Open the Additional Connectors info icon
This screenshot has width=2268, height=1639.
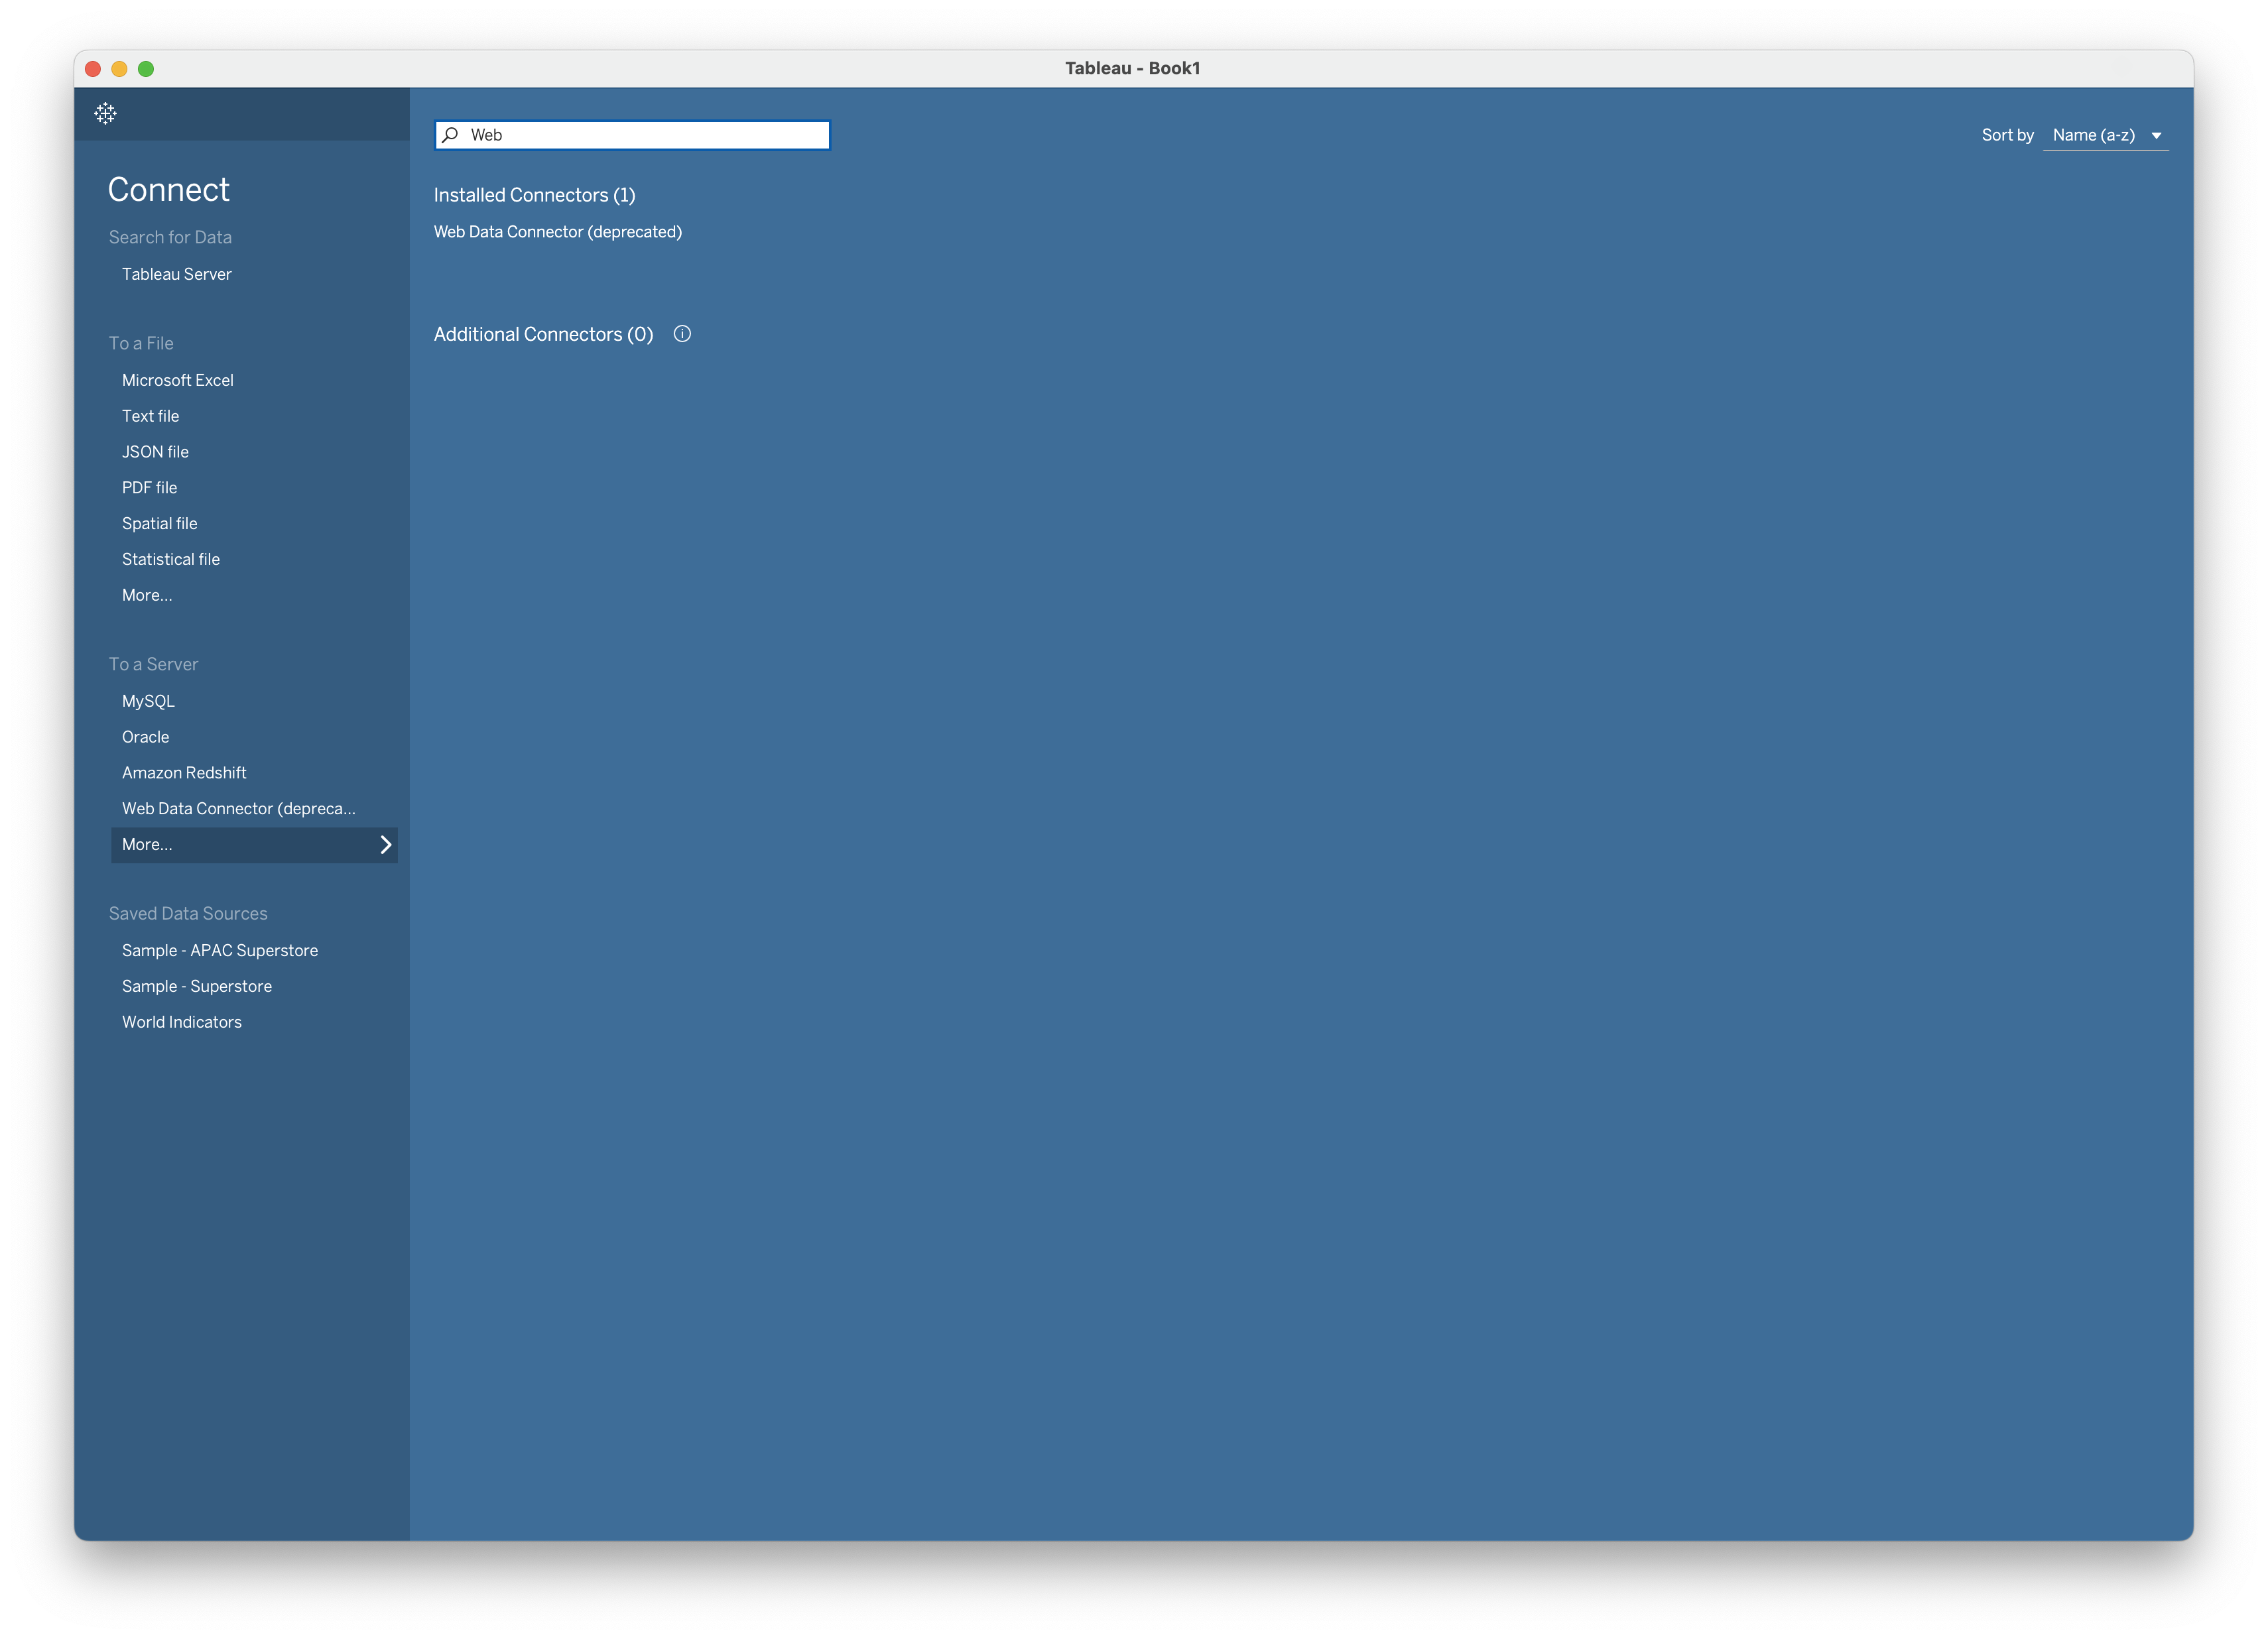682,334
